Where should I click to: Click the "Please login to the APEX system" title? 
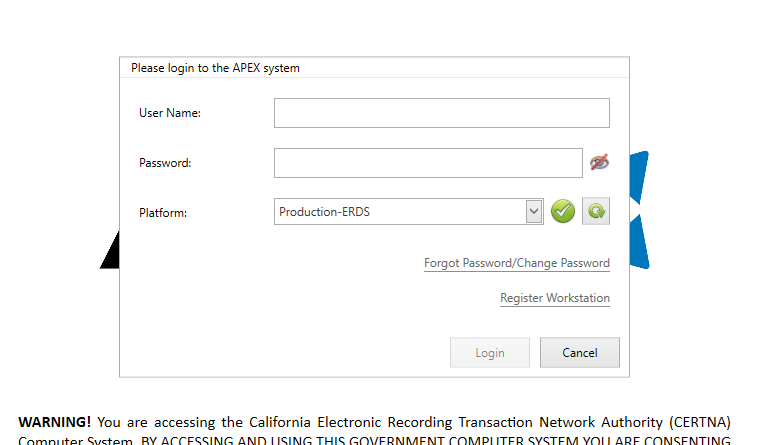[215, 68]
